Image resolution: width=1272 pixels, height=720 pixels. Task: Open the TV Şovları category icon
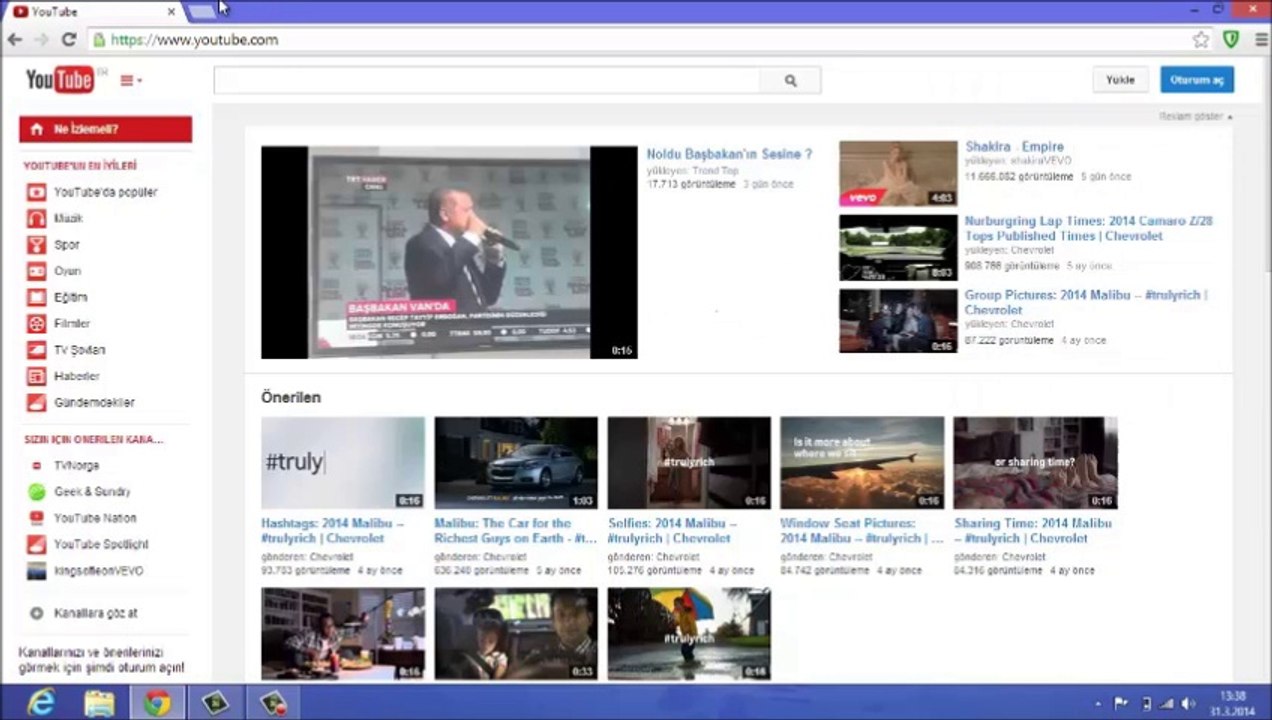coord(36,350)
